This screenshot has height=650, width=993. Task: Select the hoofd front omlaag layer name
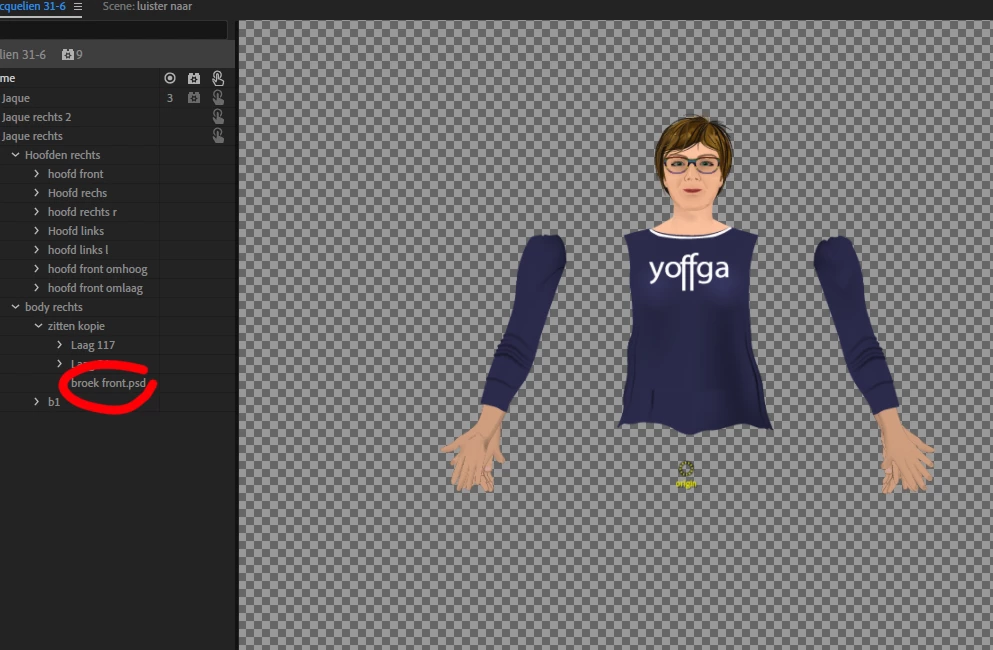pyautogui.click(x=95, y=288)
